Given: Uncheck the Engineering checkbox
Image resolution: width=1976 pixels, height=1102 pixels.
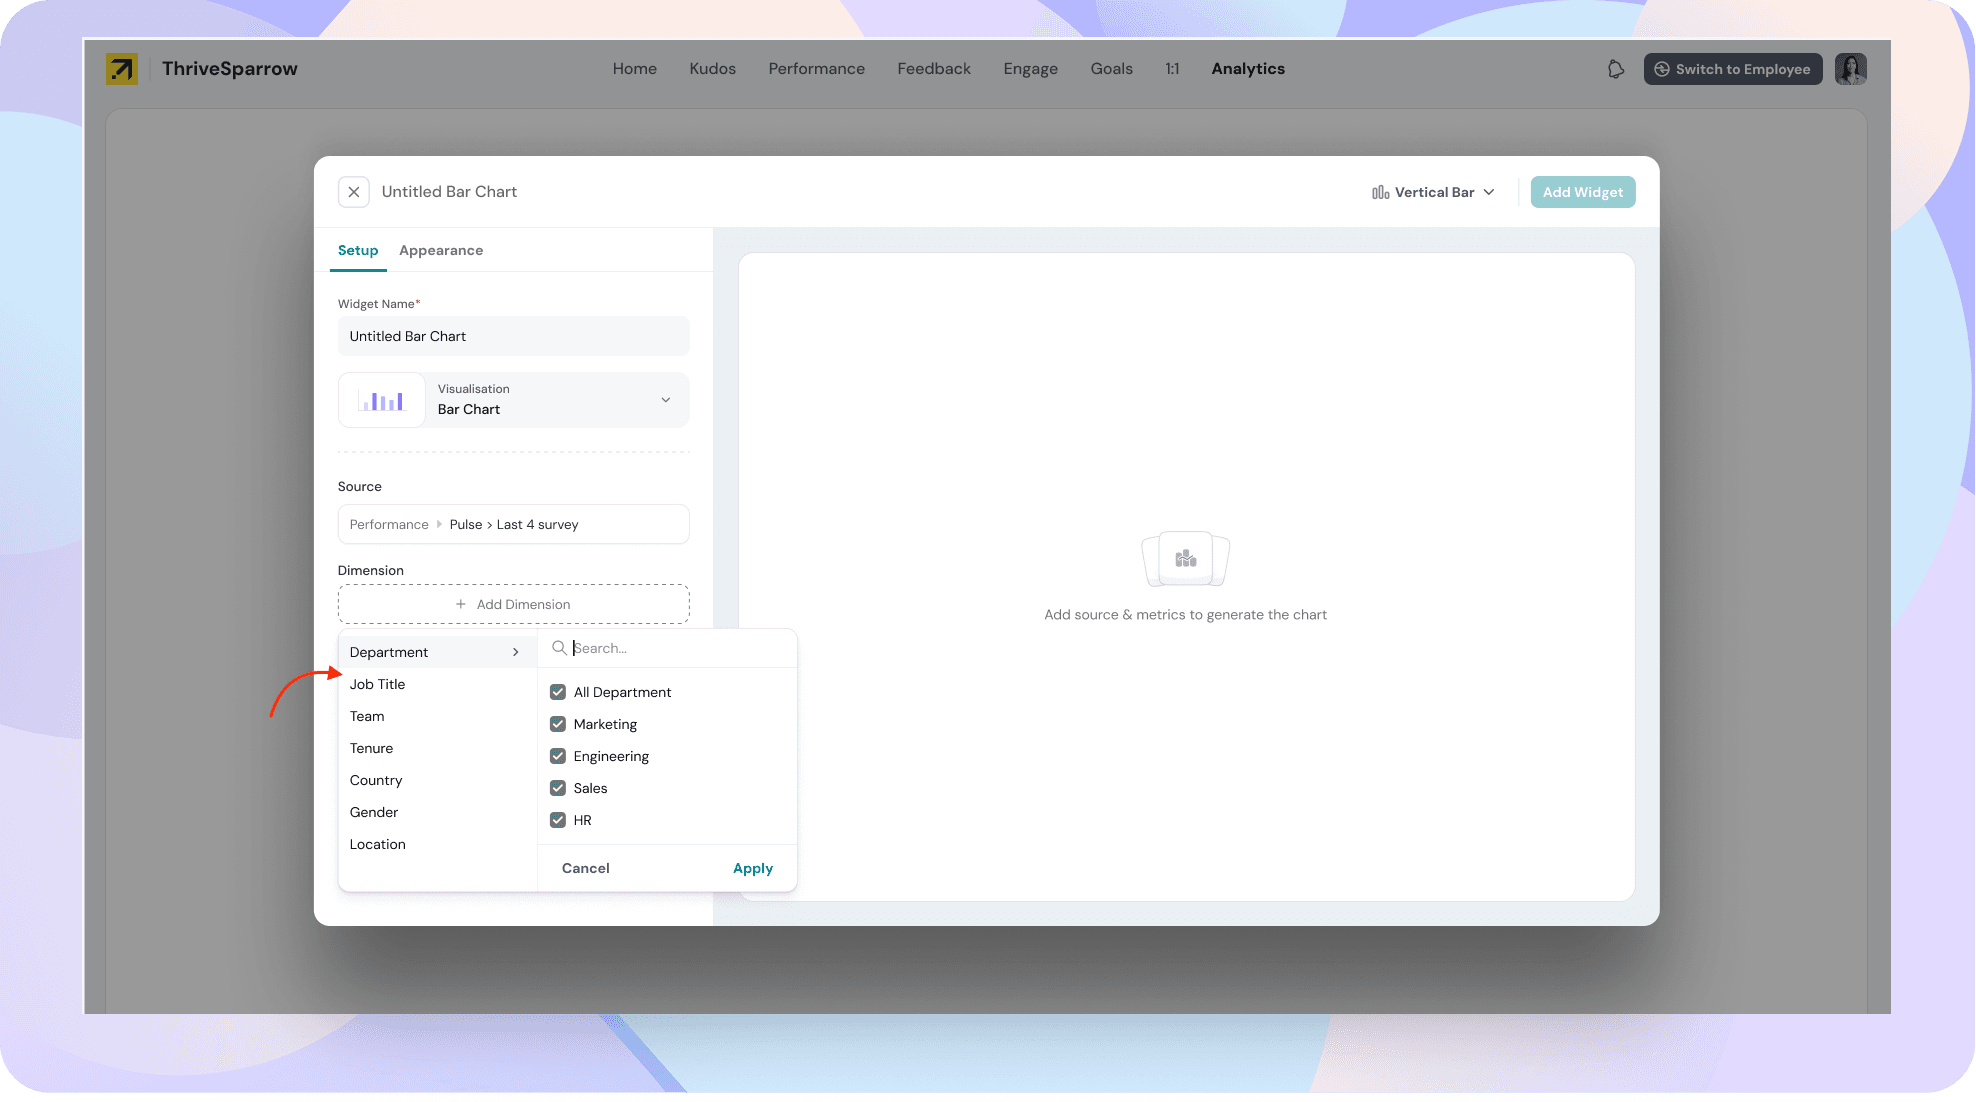Looking at the screenshot, I should [x=558, y=756].
